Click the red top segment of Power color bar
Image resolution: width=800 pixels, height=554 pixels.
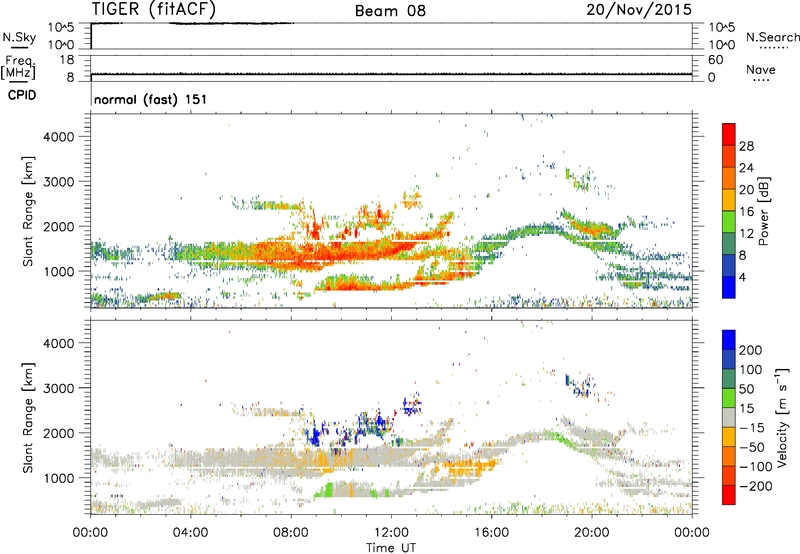coord(729,134)
